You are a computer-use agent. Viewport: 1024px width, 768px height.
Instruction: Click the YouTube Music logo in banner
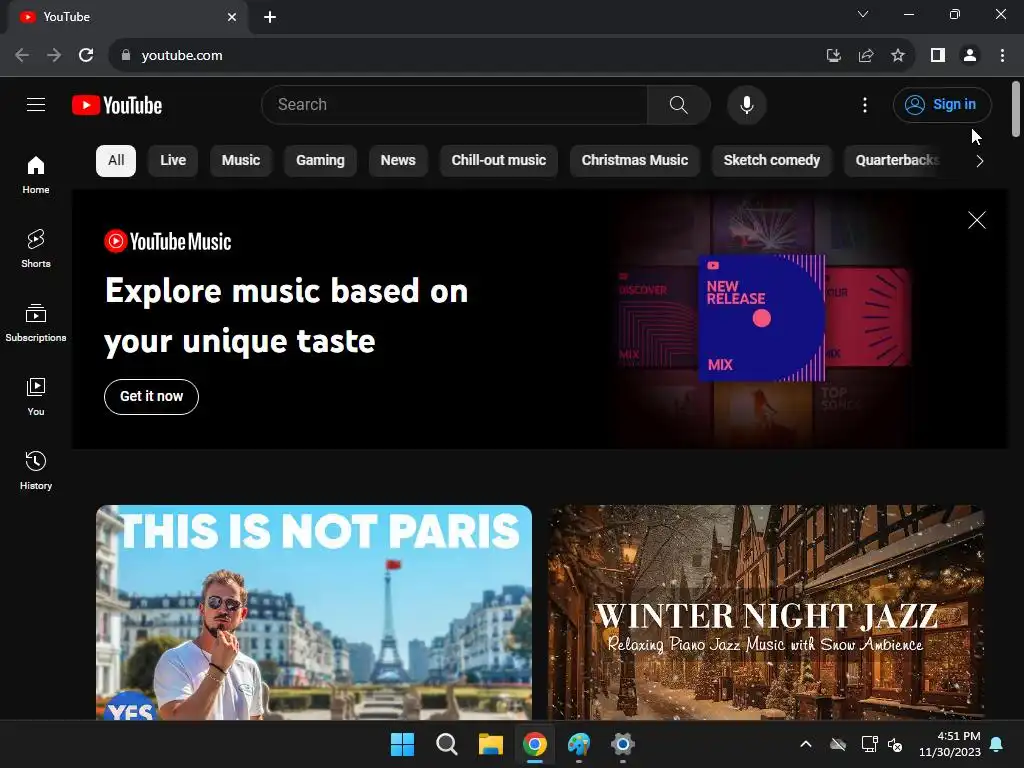pyautogui.click(x=168, y=241)
